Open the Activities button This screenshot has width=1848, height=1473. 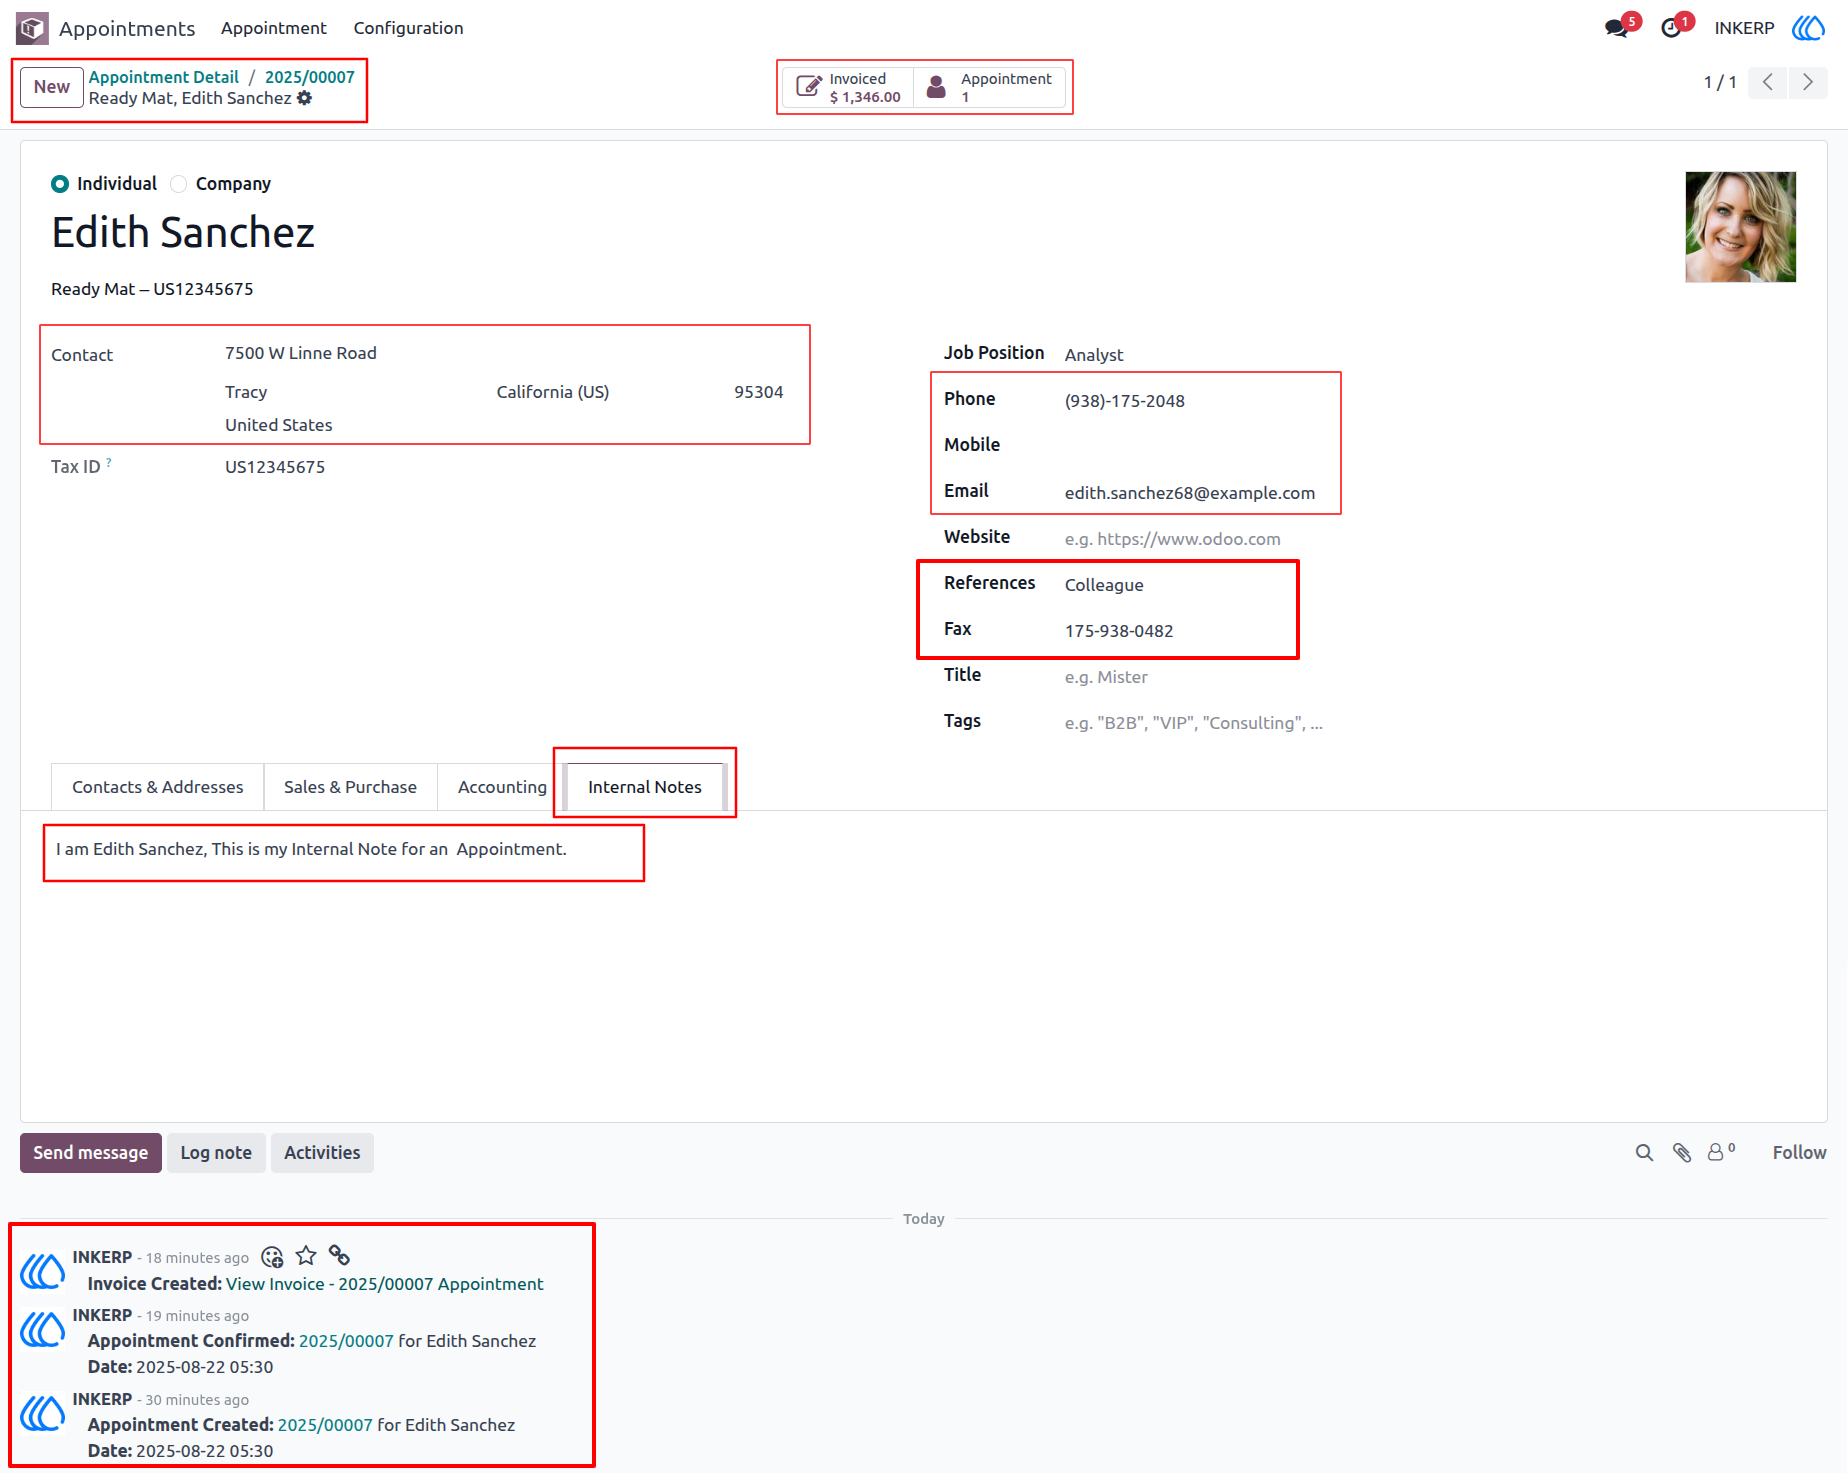click(322, 1153)
